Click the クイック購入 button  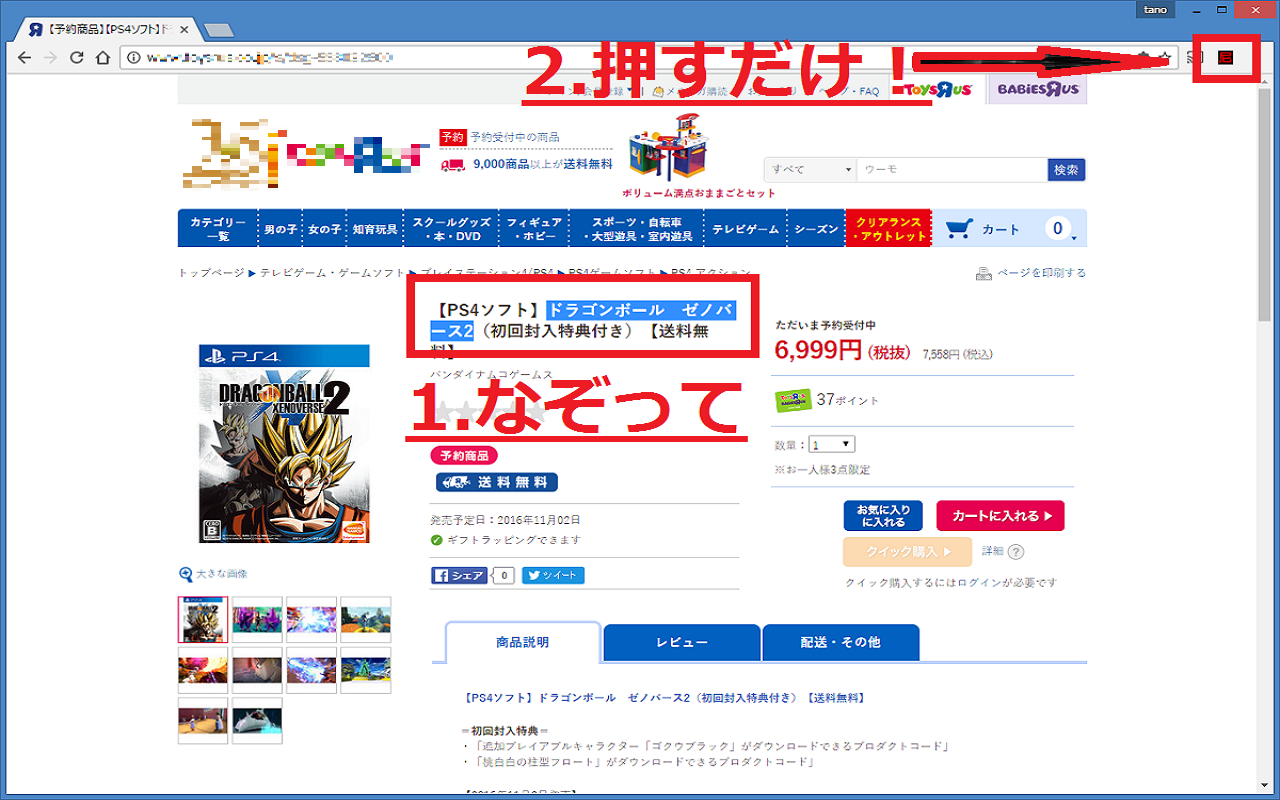(908, 551)
